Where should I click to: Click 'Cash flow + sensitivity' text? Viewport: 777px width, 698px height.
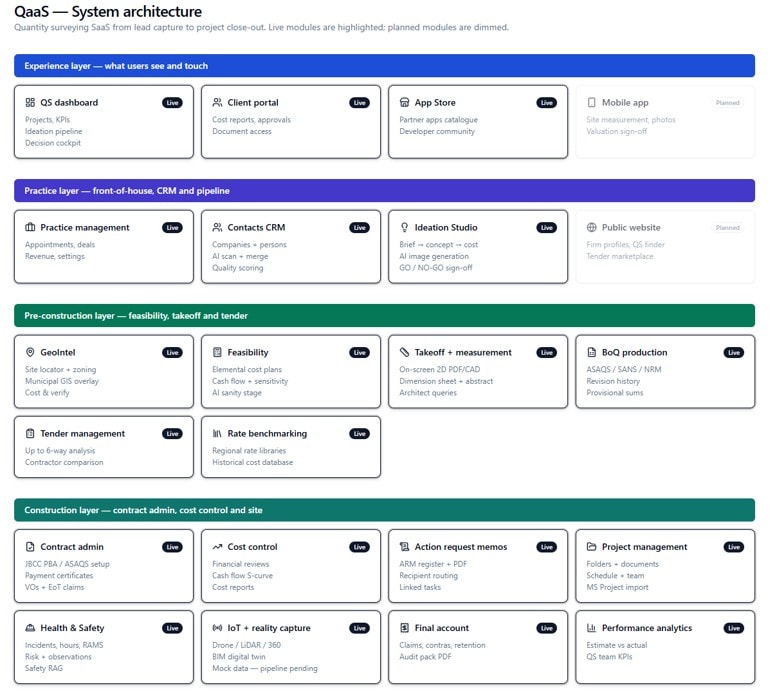click(250, 381)
